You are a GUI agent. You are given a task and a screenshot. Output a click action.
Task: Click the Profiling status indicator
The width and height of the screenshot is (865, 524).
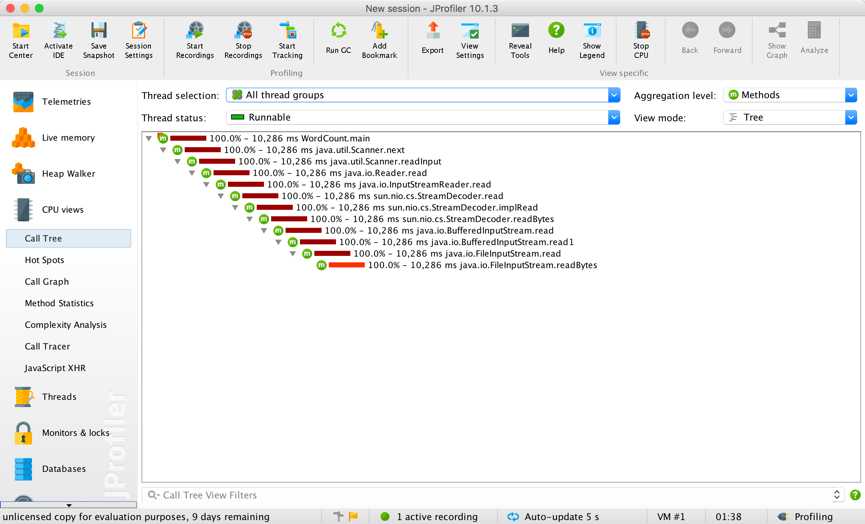pos(805,517)
